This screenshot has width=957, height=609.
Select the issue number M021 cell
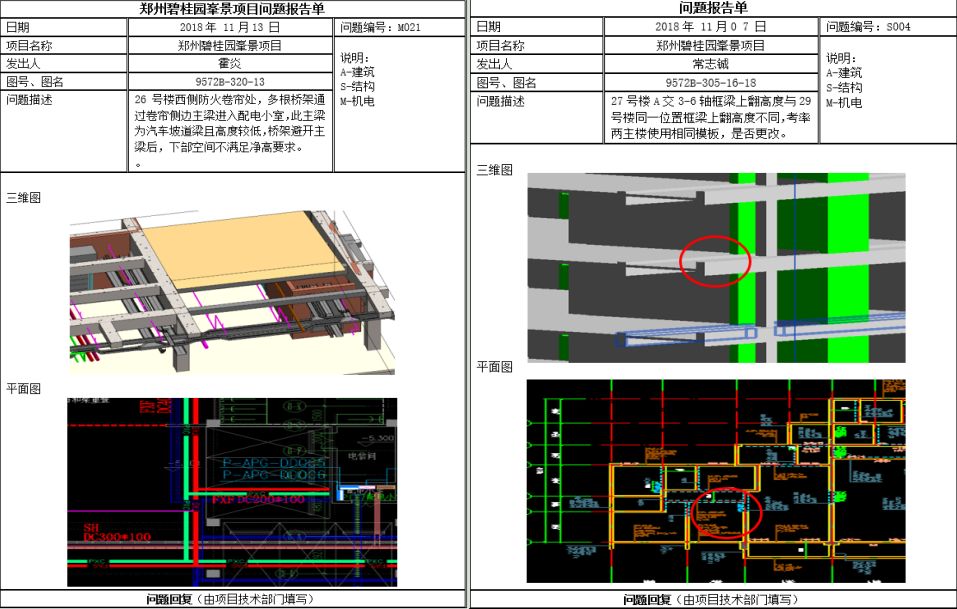399,28
